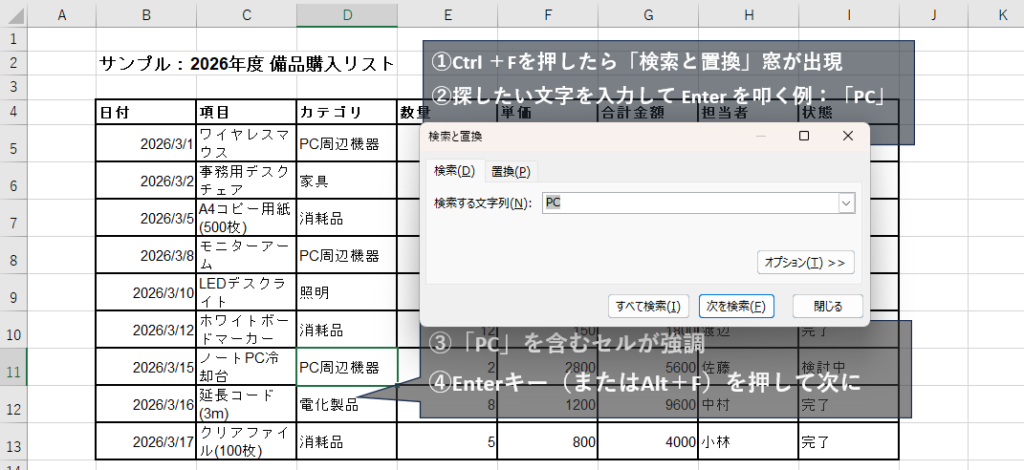Expand search options with オプション button

[x=804, y=262]
